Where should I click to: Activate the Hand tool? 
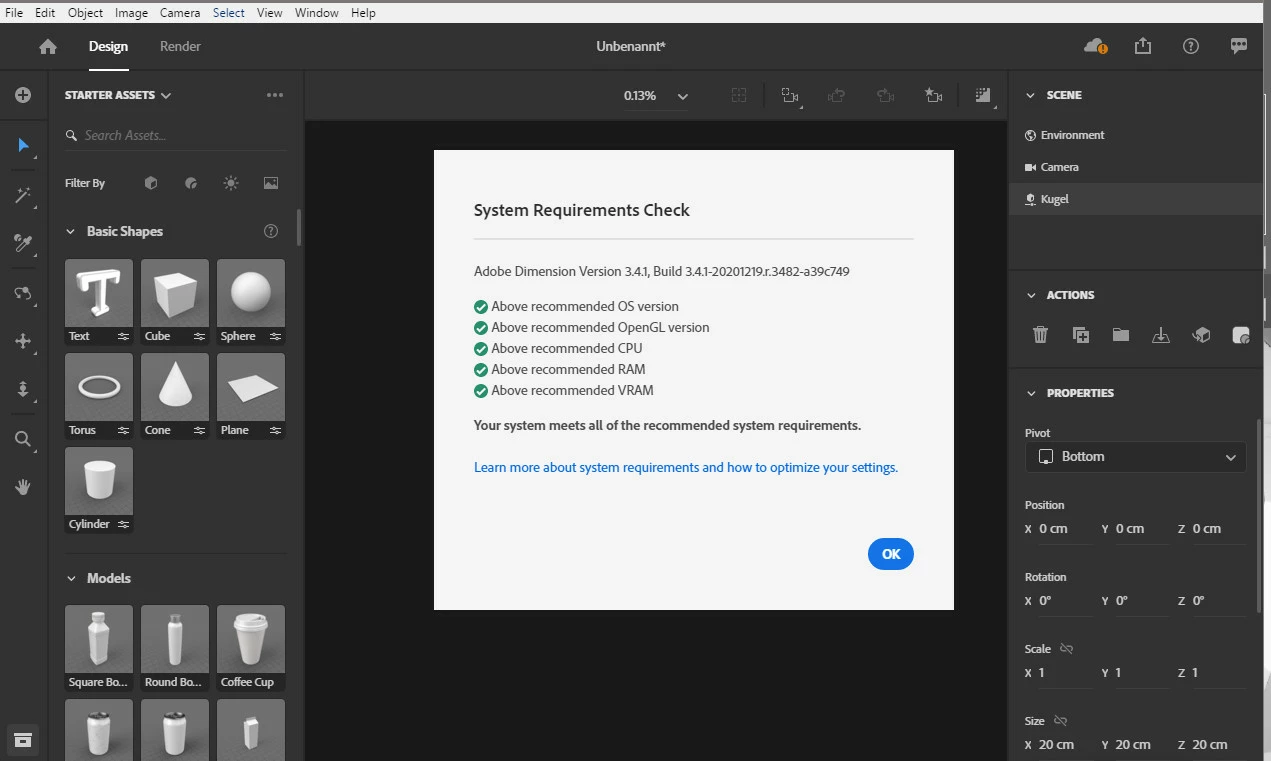coord(23,487)
